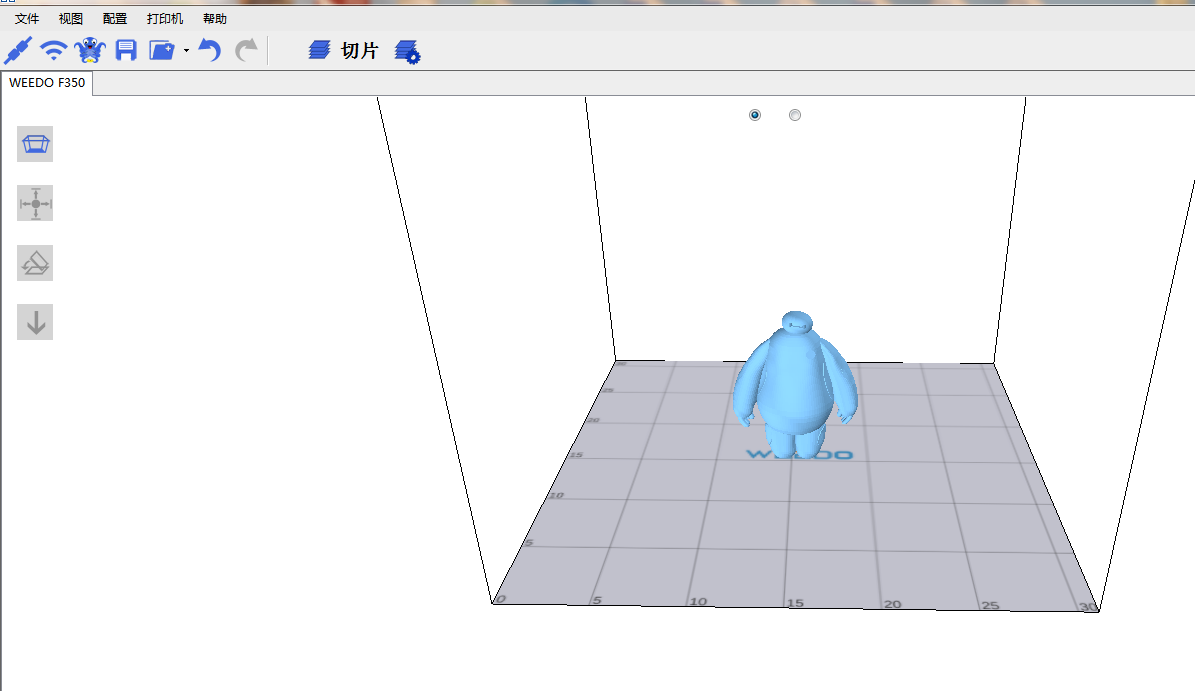Open the 文件 menu
Viewport: 1195px width, 691px height.
pyautogui.click(x=27, y=19)
